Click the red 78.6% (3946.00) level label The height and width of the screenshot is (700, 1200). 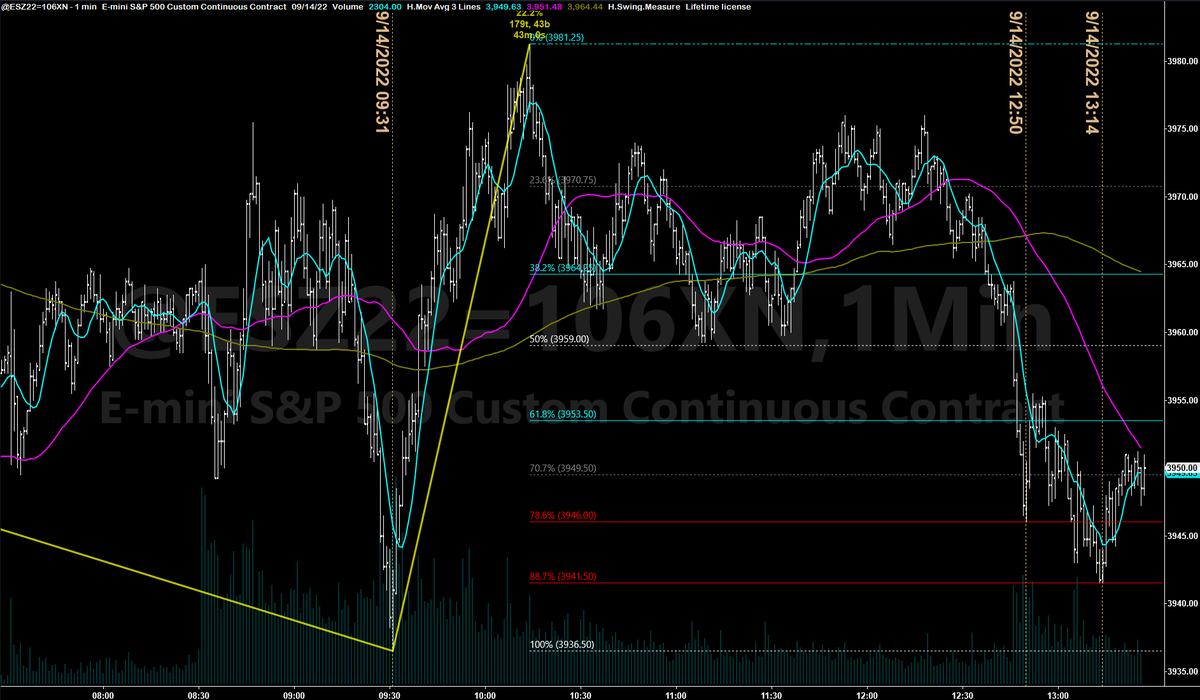[563, 516]
